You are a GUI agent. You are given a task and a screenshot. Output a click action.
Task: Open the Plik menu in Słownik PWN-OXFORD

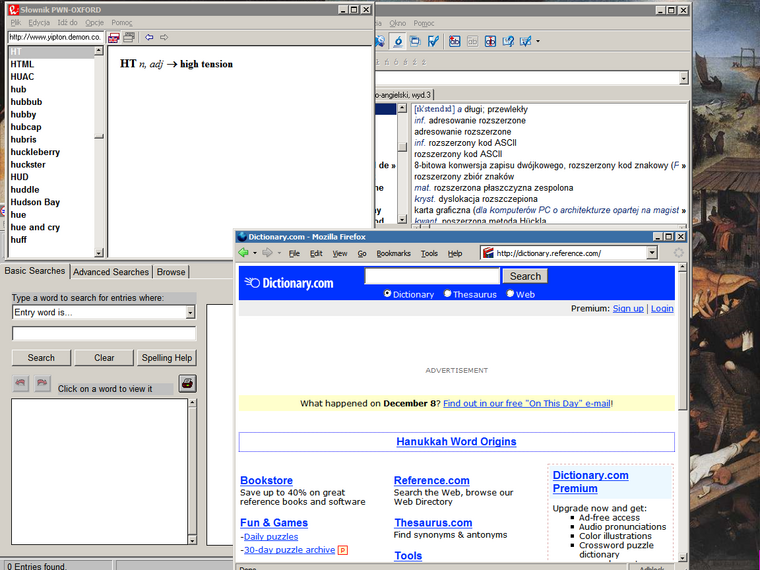(x=16, y=23)
